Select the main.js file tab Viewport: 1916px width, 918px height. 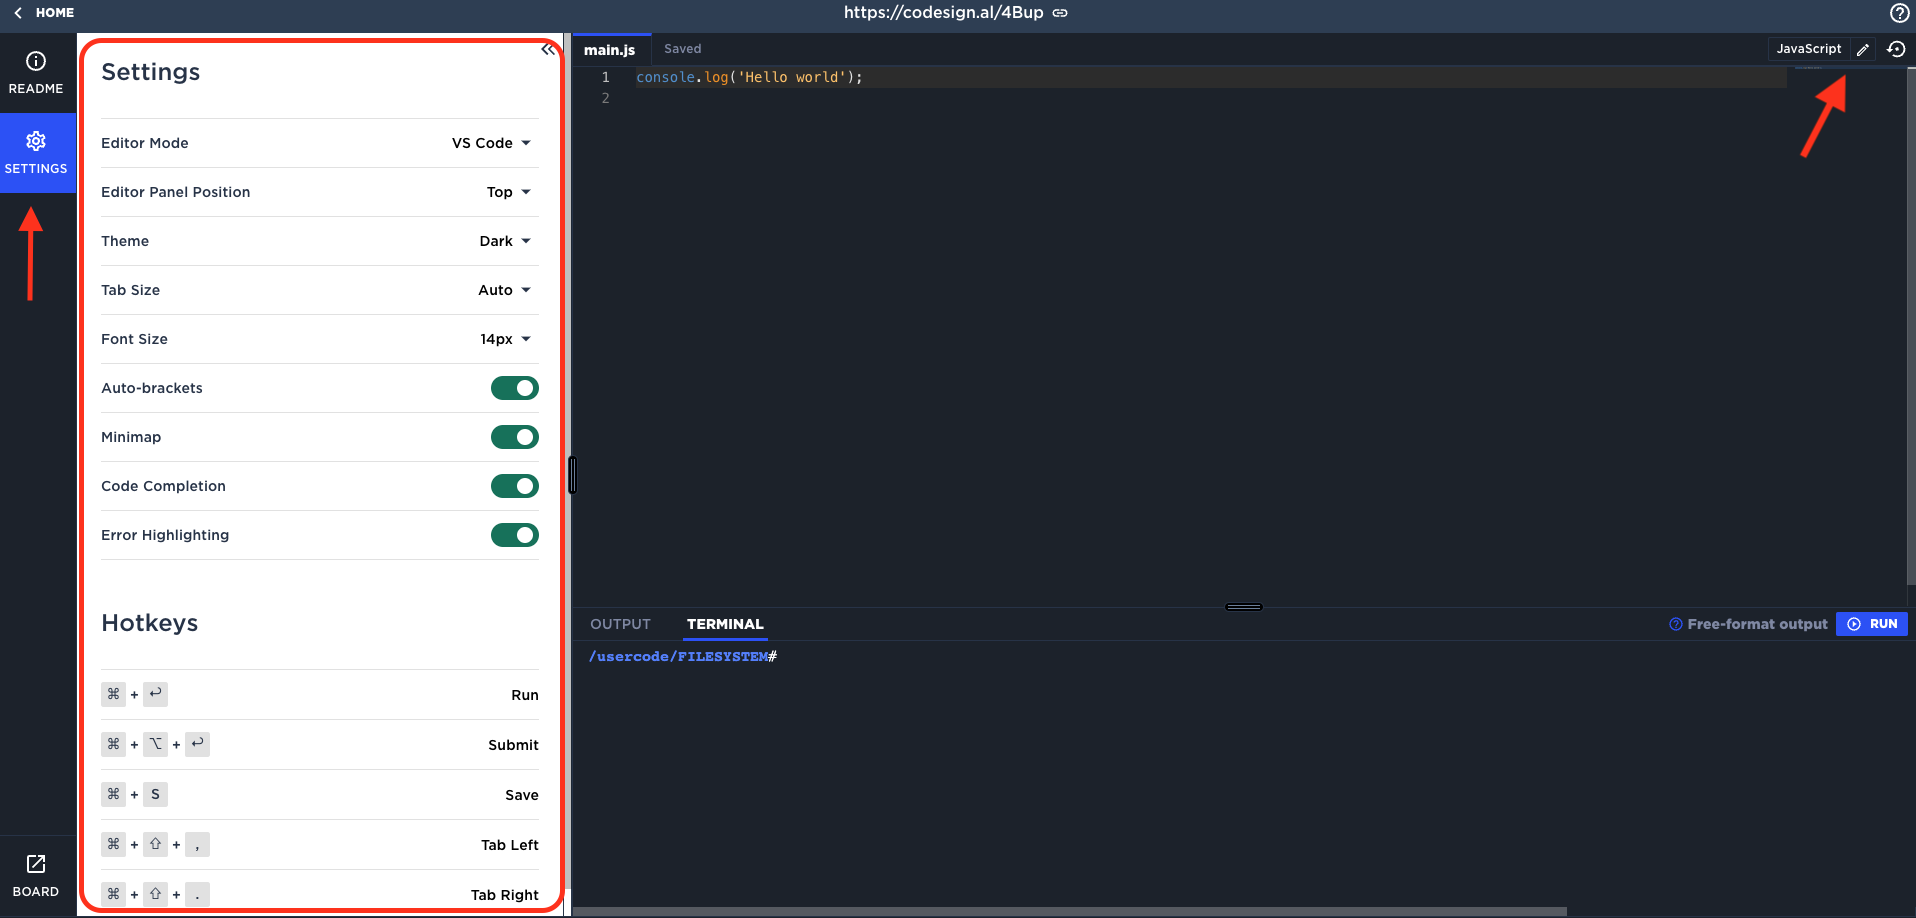click(x=610, y=50)
